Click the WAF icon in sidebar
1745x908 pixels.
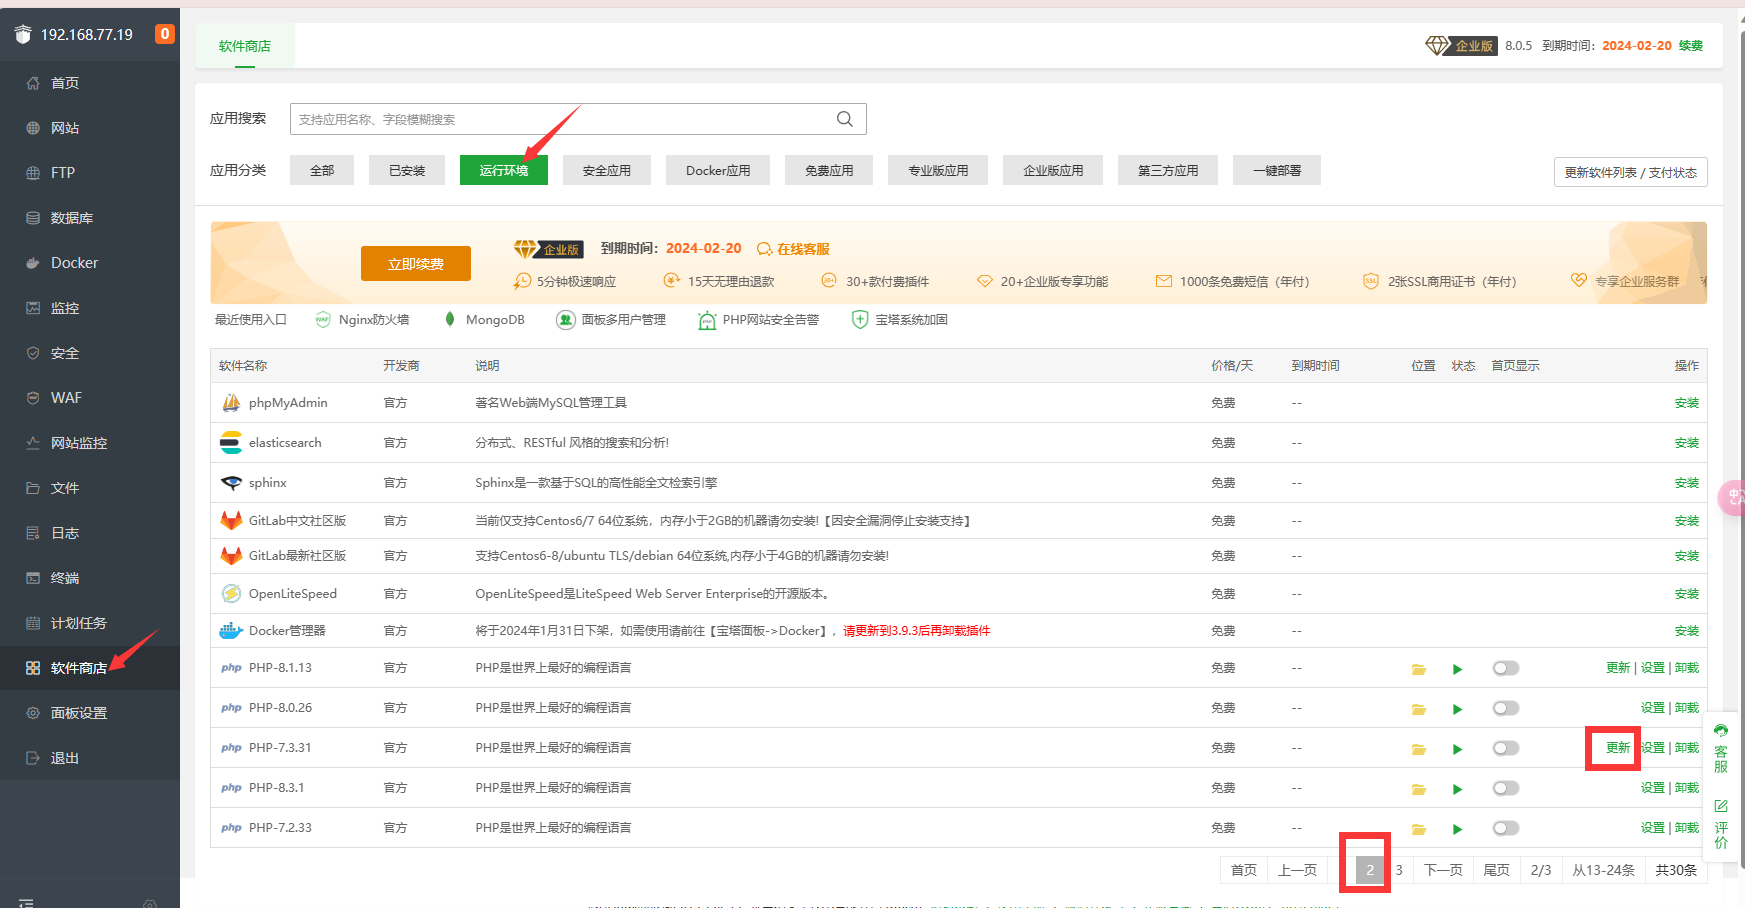[x=33, y=398]
